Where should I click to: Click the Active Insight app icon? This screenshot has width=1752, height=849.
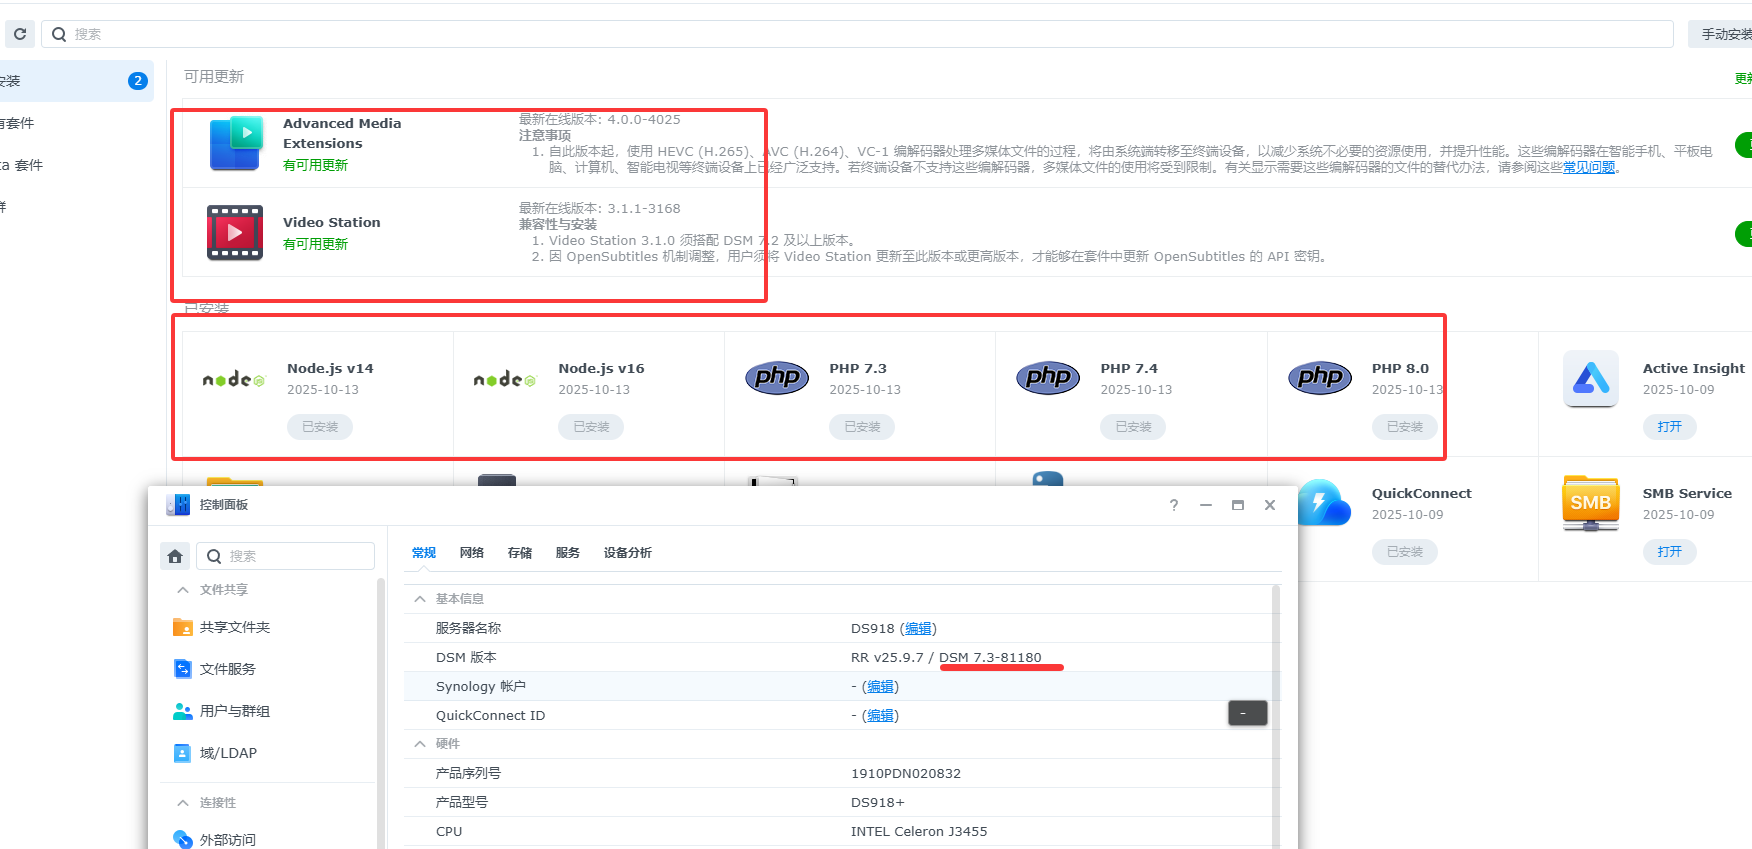(1590, 379)
